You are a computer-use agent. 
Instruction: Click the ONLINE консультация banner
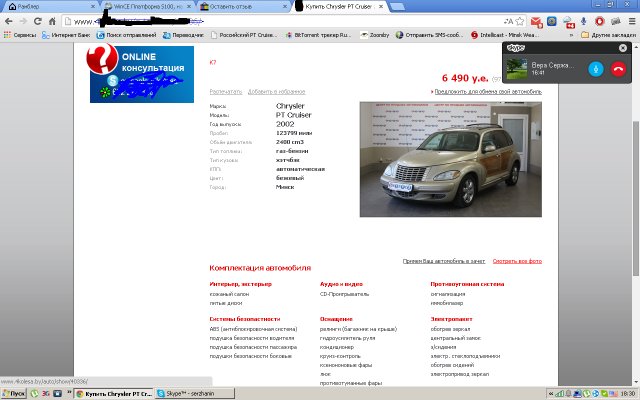[x=142, y=73]
